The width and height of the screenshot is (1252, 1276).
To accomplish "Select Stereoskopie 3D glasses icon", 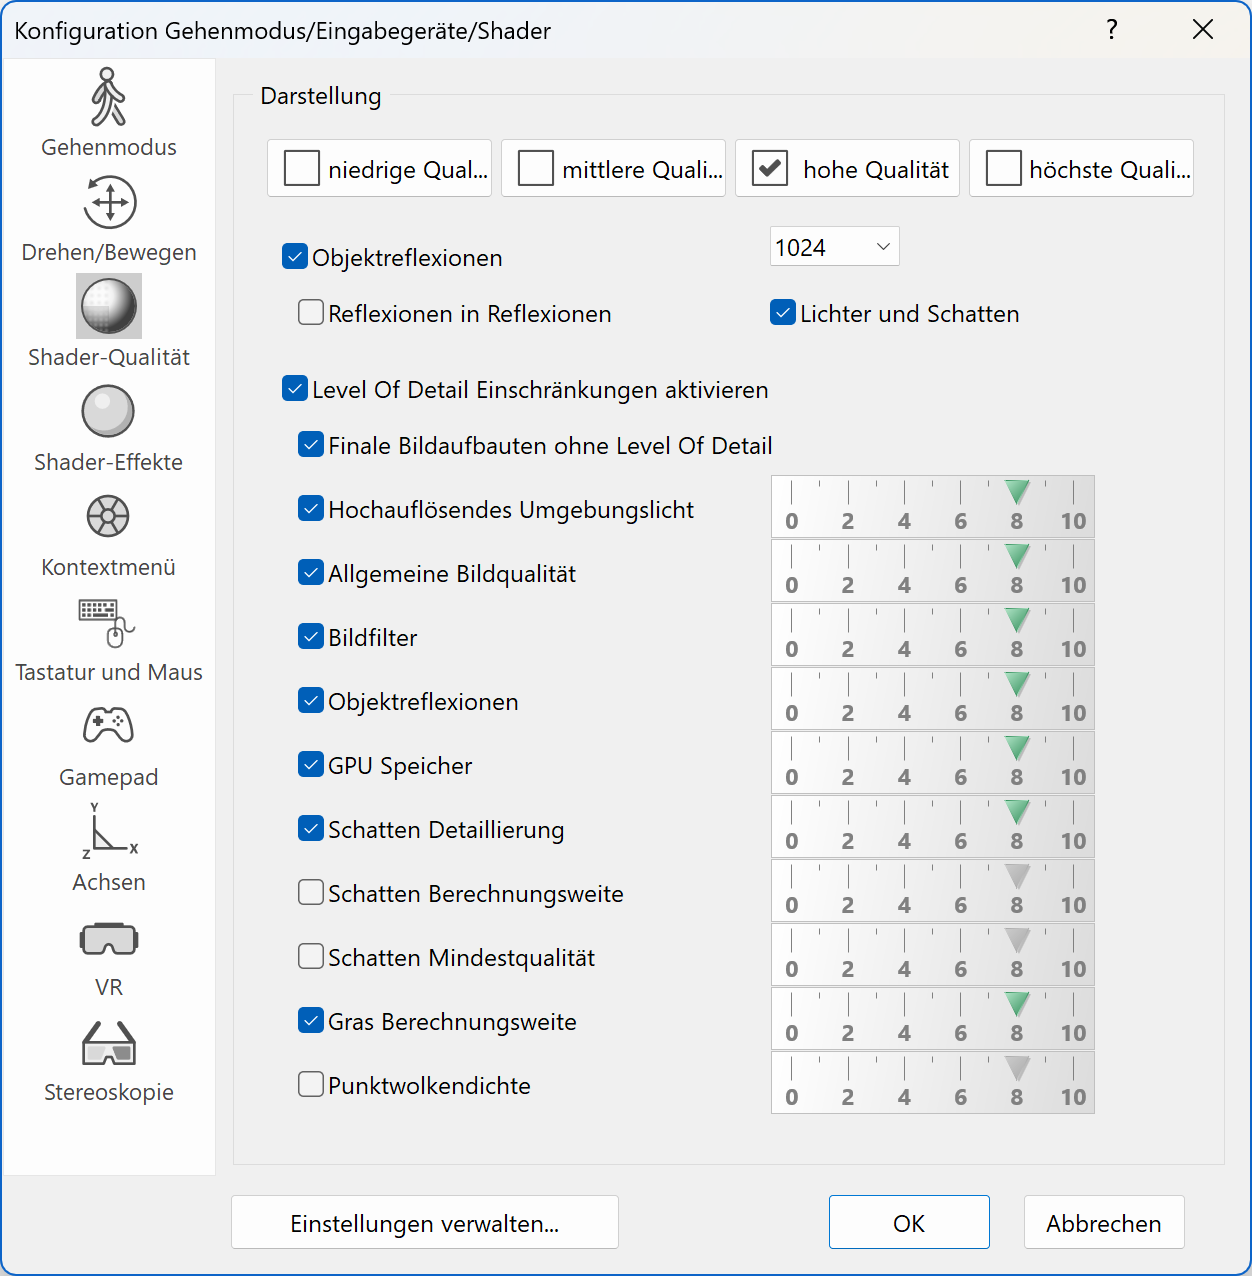I will pyautogui.click(x=108, y=1044).
